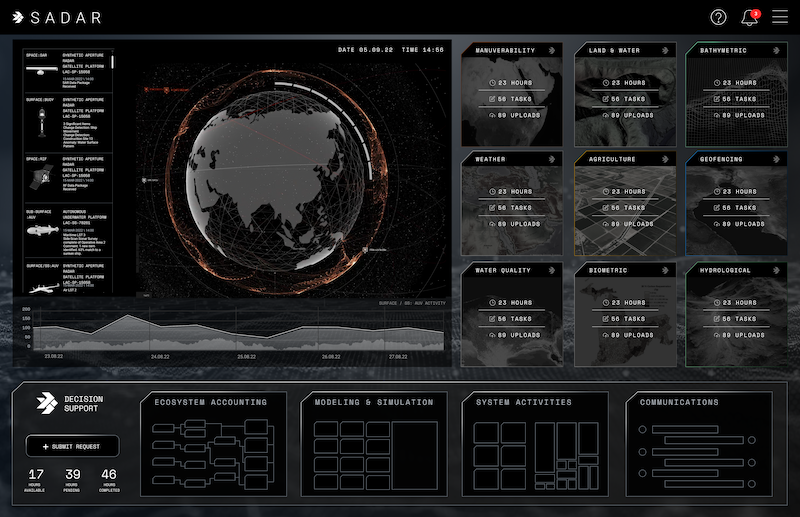
Task: Click the 'TIME 14:56' text
Action: click(x=422, y=50)
